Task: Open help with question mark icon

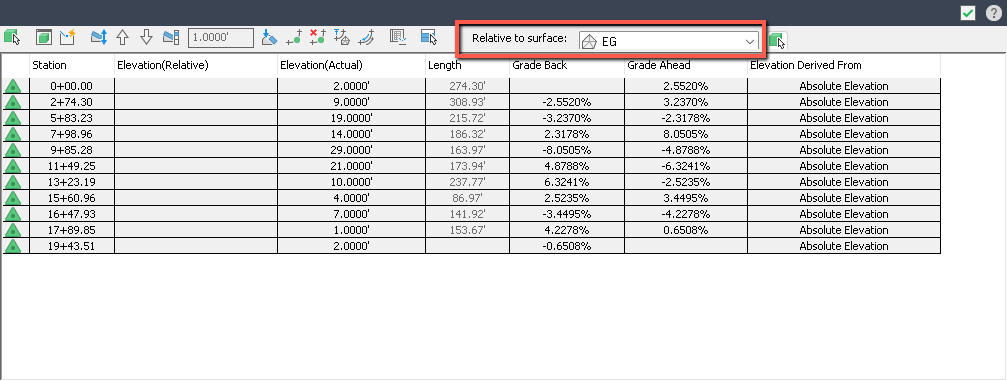Action: pos(993,13)
